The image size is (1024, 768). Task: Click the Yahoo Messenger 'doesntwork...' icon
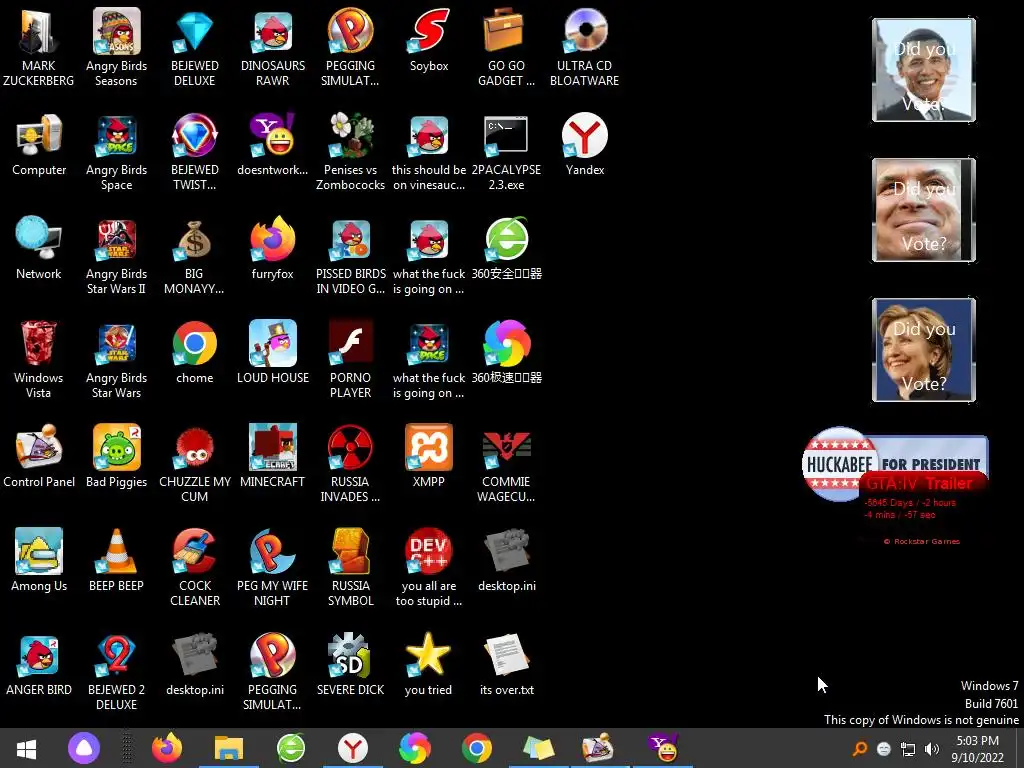click(272, 144)
